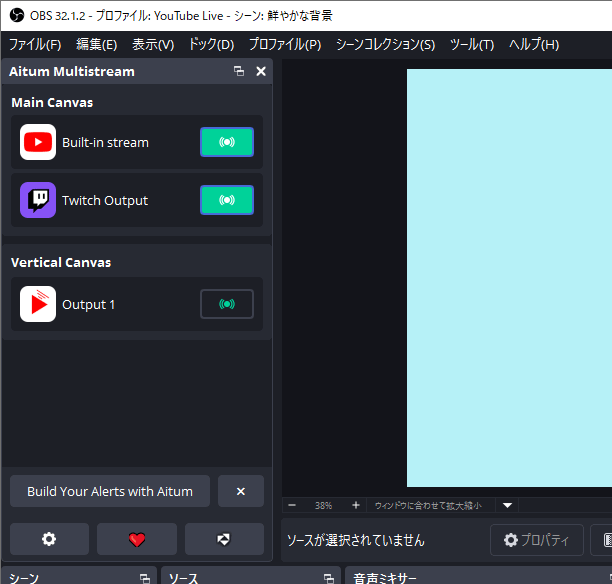
Task: Open Build Your Alerts with Aitum
Action: pyautogui.click(x=110, y=491)
